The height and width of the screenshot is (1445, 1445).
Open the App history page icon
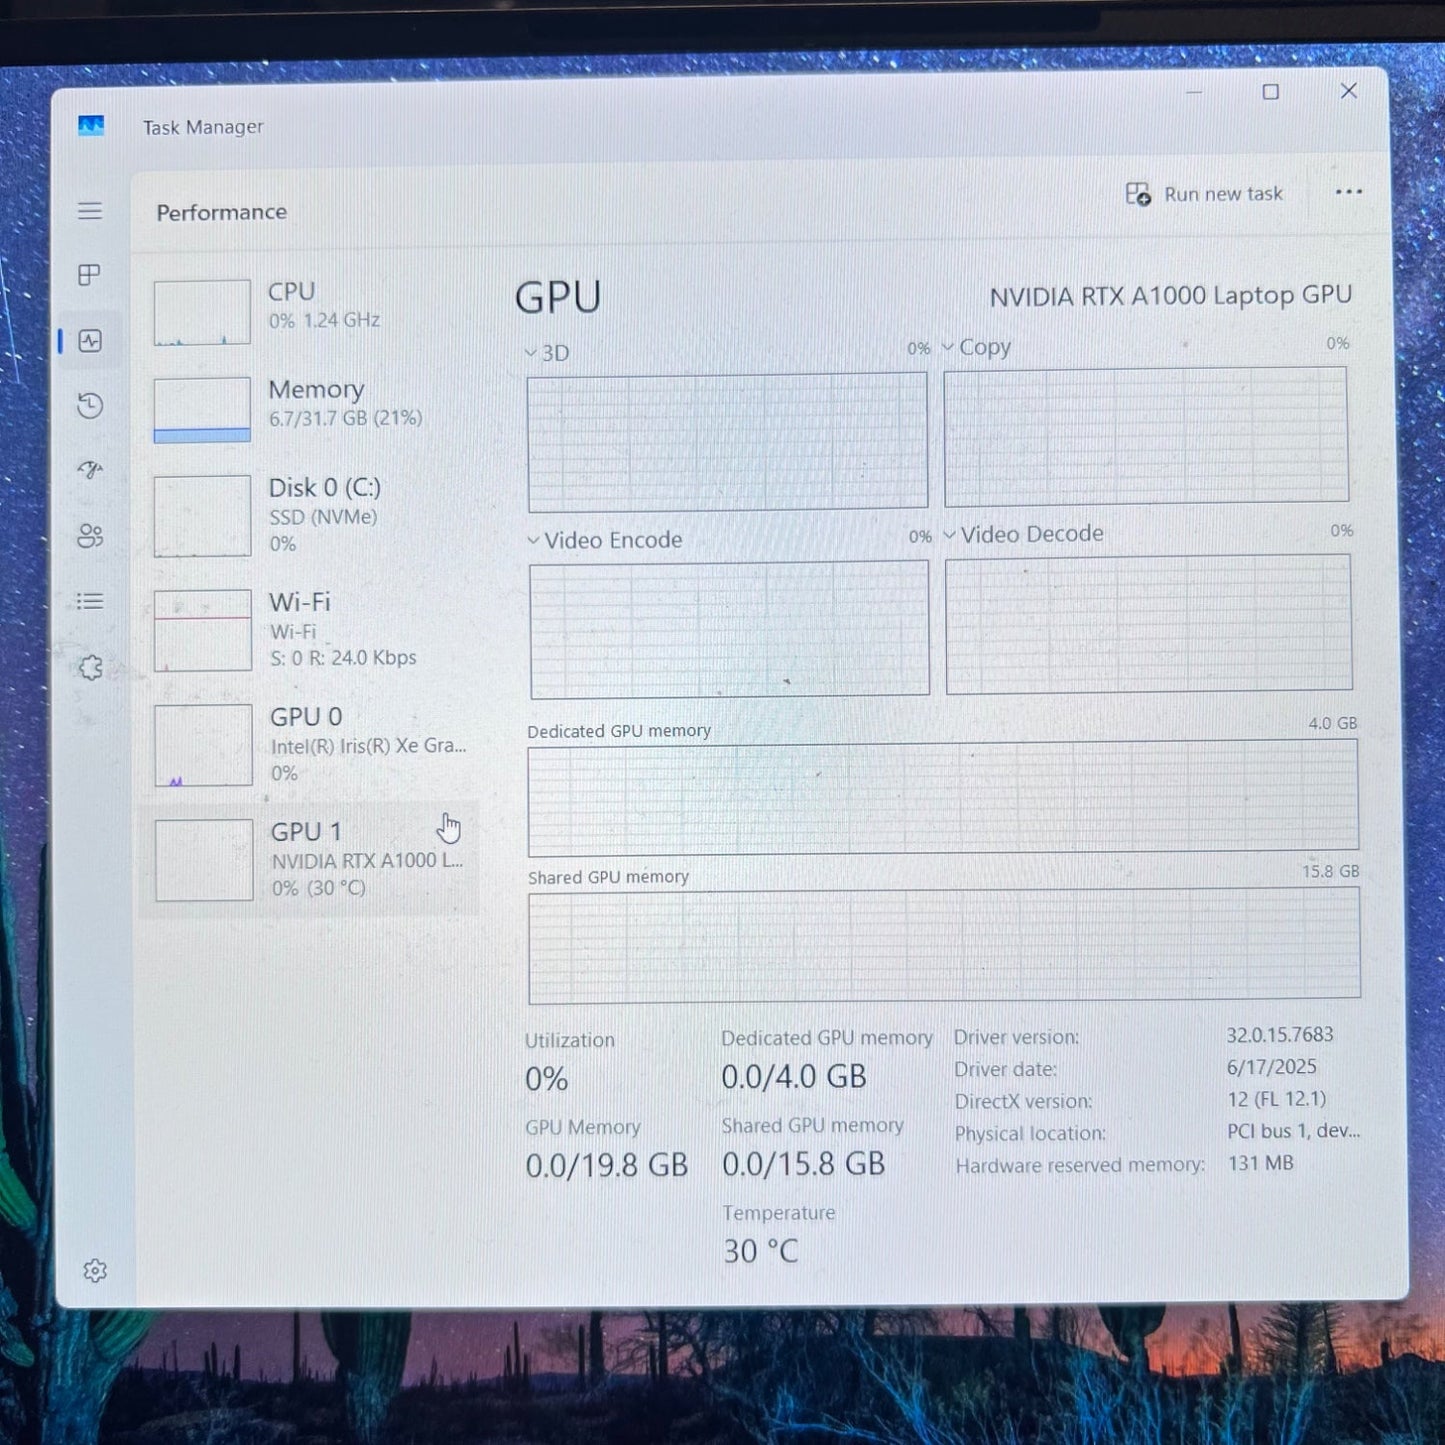[x=90, y=405]
